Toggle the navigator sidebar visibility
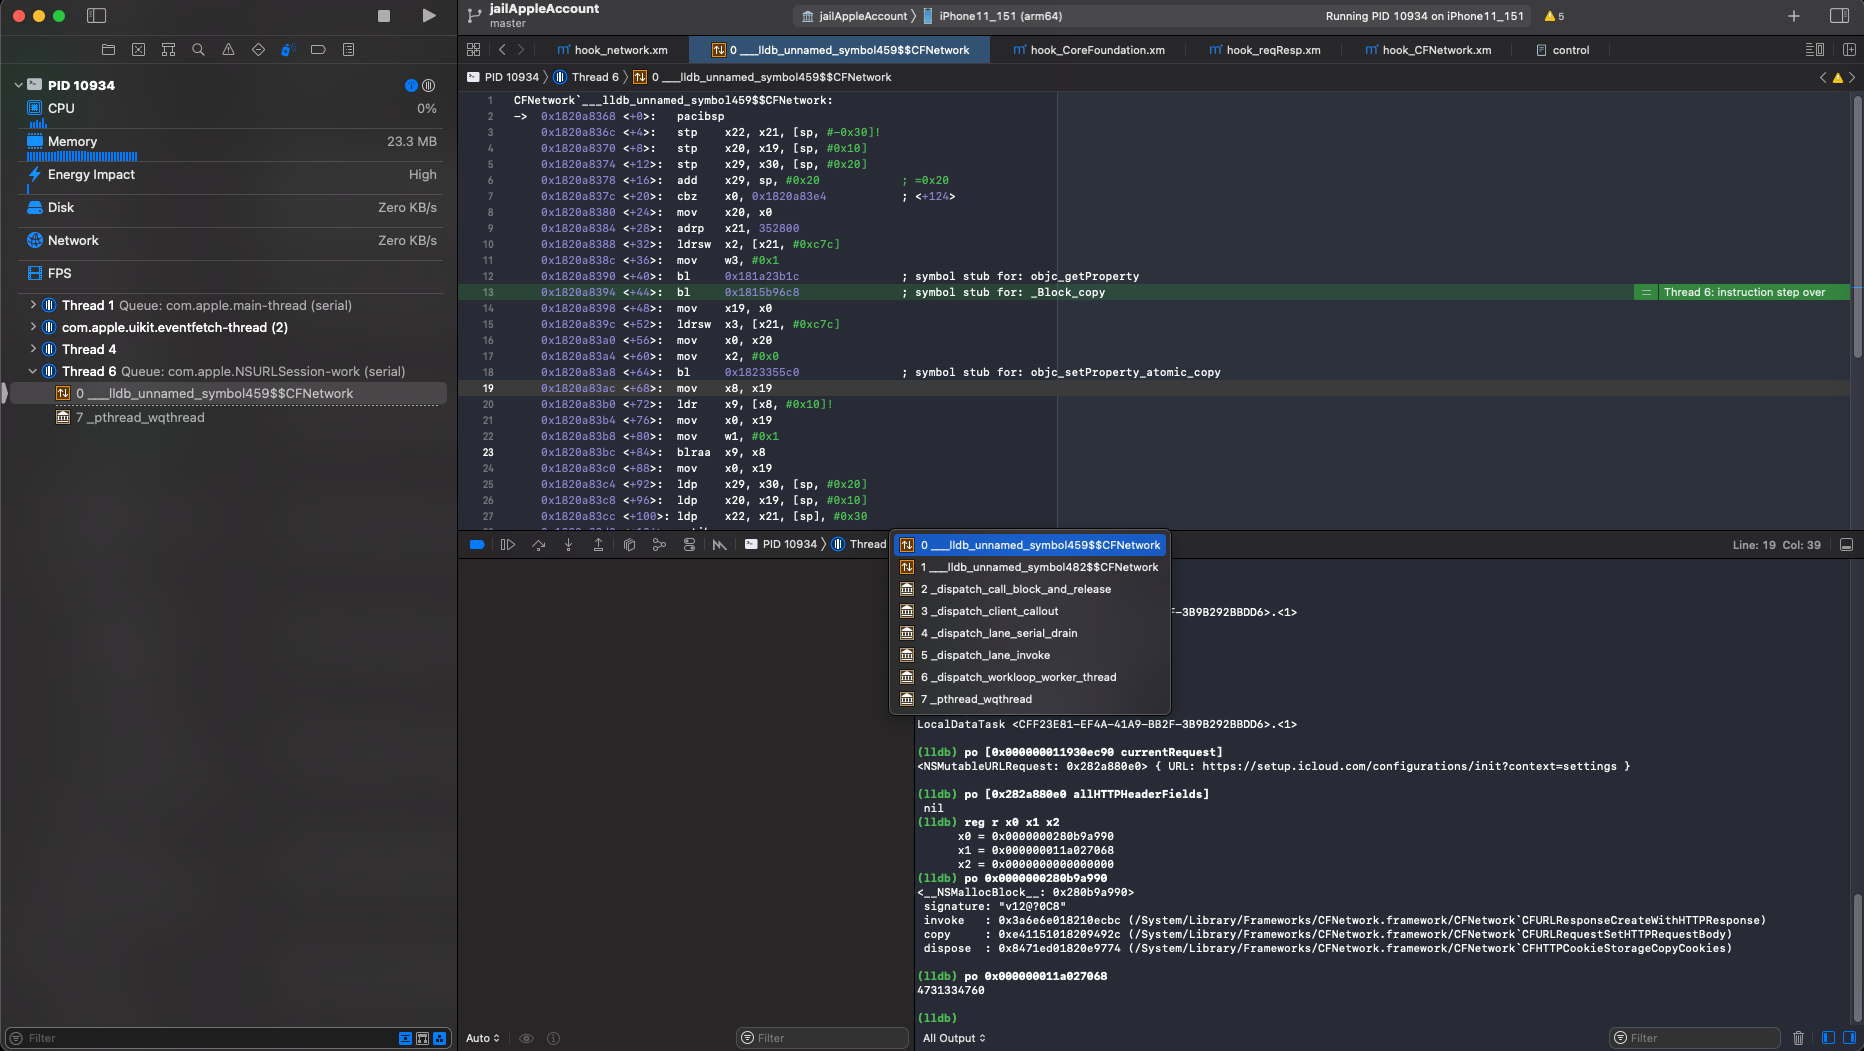Image resolution: width=1864 pixels, height=1051 pixels. click(97, 16)
